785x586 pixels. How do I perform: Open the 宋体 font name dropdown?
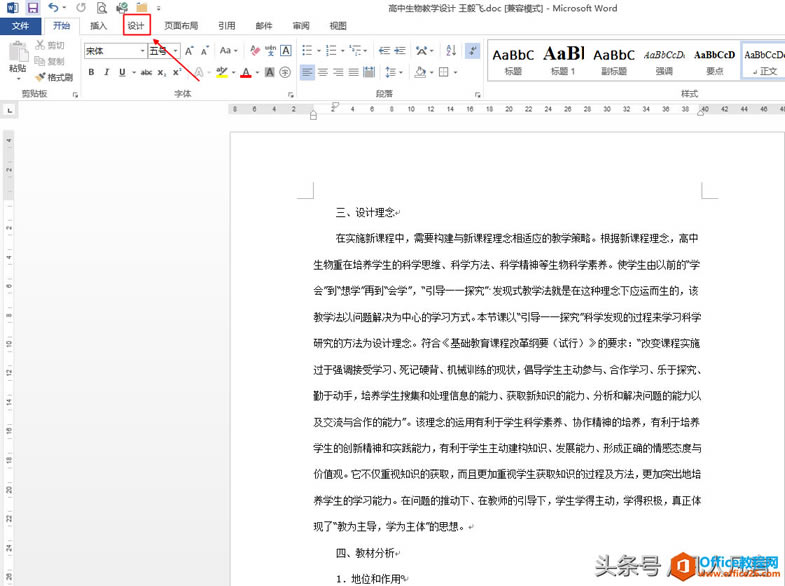(x=143, y=51)
